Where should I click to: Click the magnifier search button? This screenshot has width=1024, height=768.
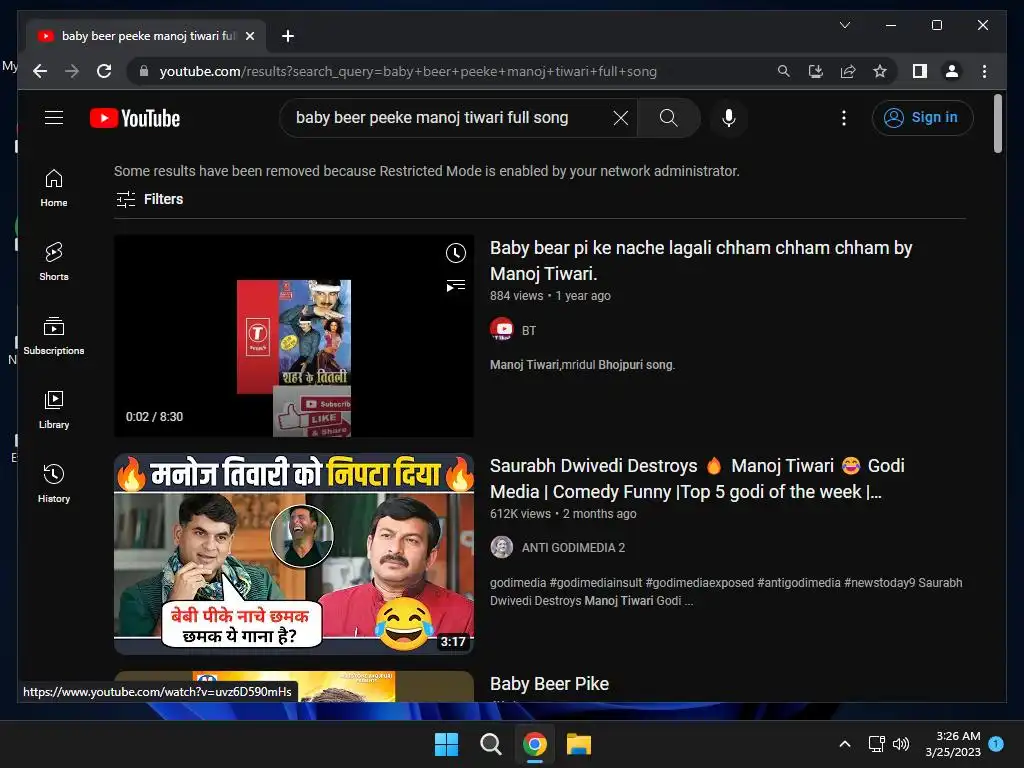(668, 118)
